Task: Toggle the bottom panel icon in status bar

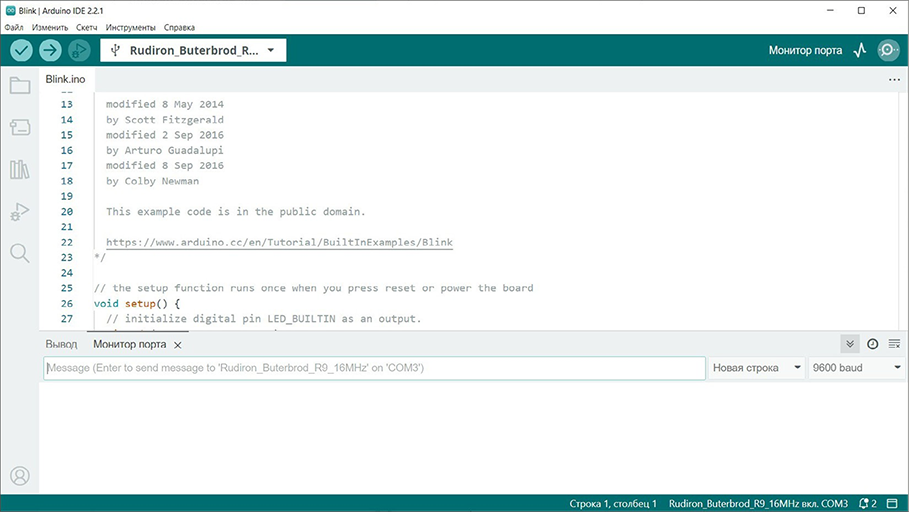Action: (x=892, y=503)
